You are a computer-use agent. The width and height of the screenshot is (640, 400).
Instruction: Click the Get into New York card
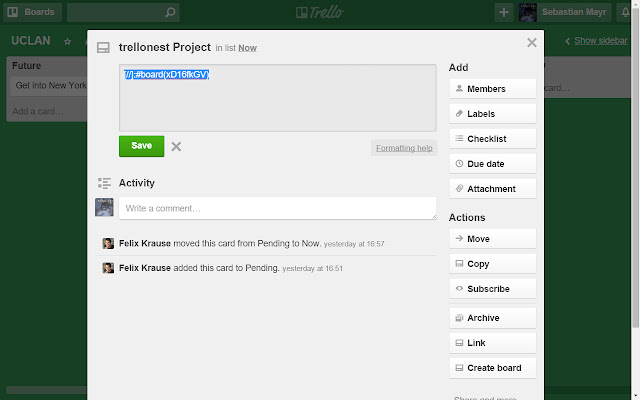pyautogui.click(x=49, y=86)
